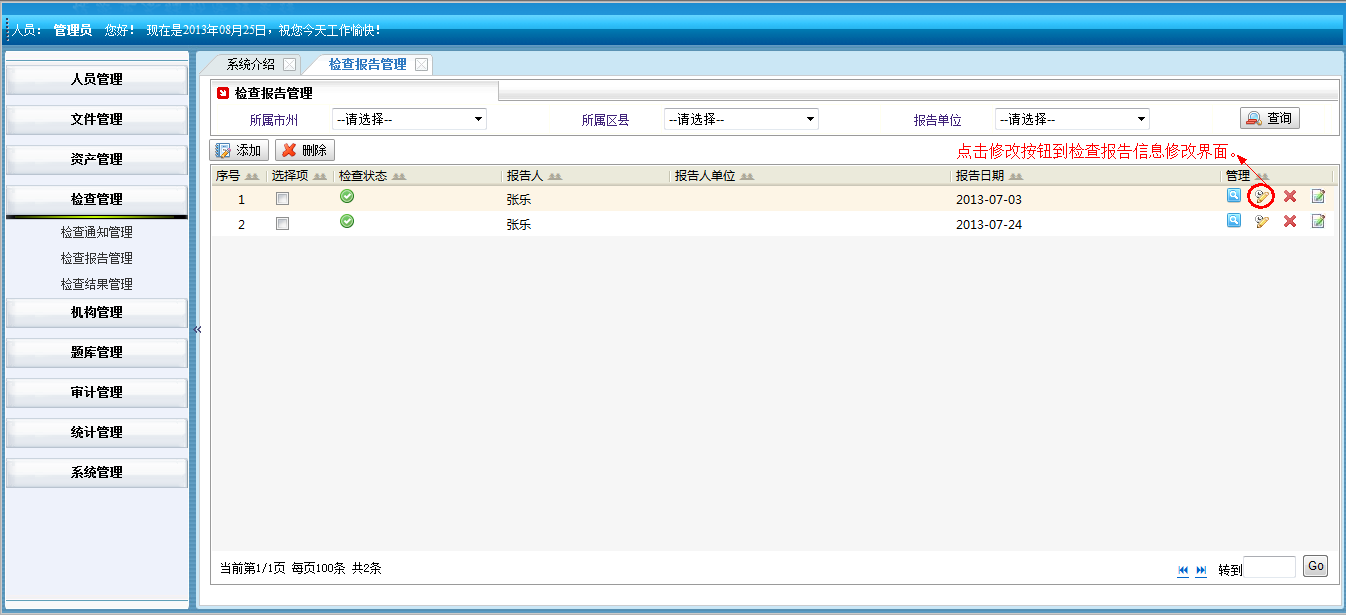Expand the 文件管理 menu
The image size is (1346, 615).
pos(97,120)
